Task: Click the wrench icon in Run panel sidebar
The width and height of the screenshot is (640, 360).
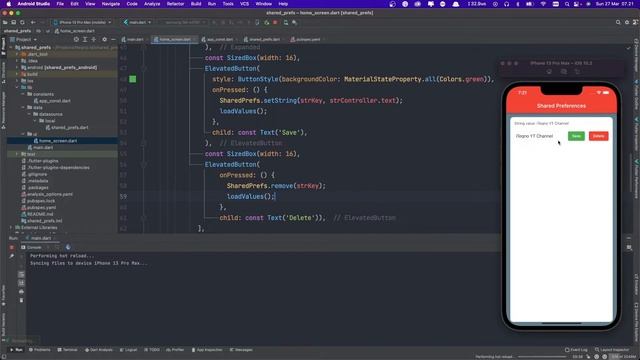Action: tap(11, 256)
